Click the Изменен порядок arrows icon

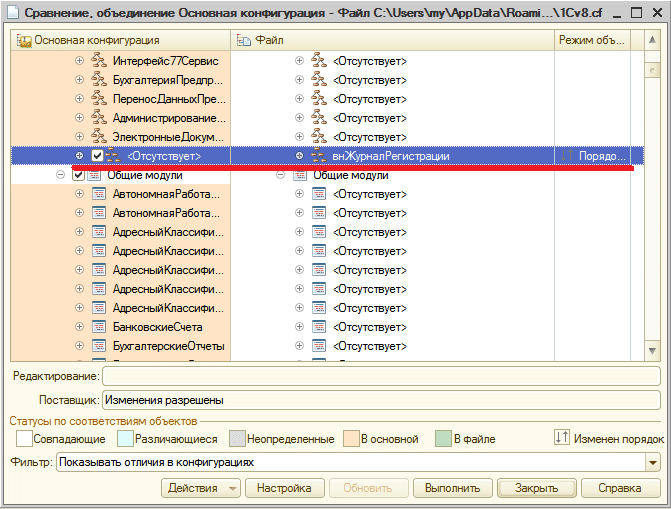[x=562, y=438]
